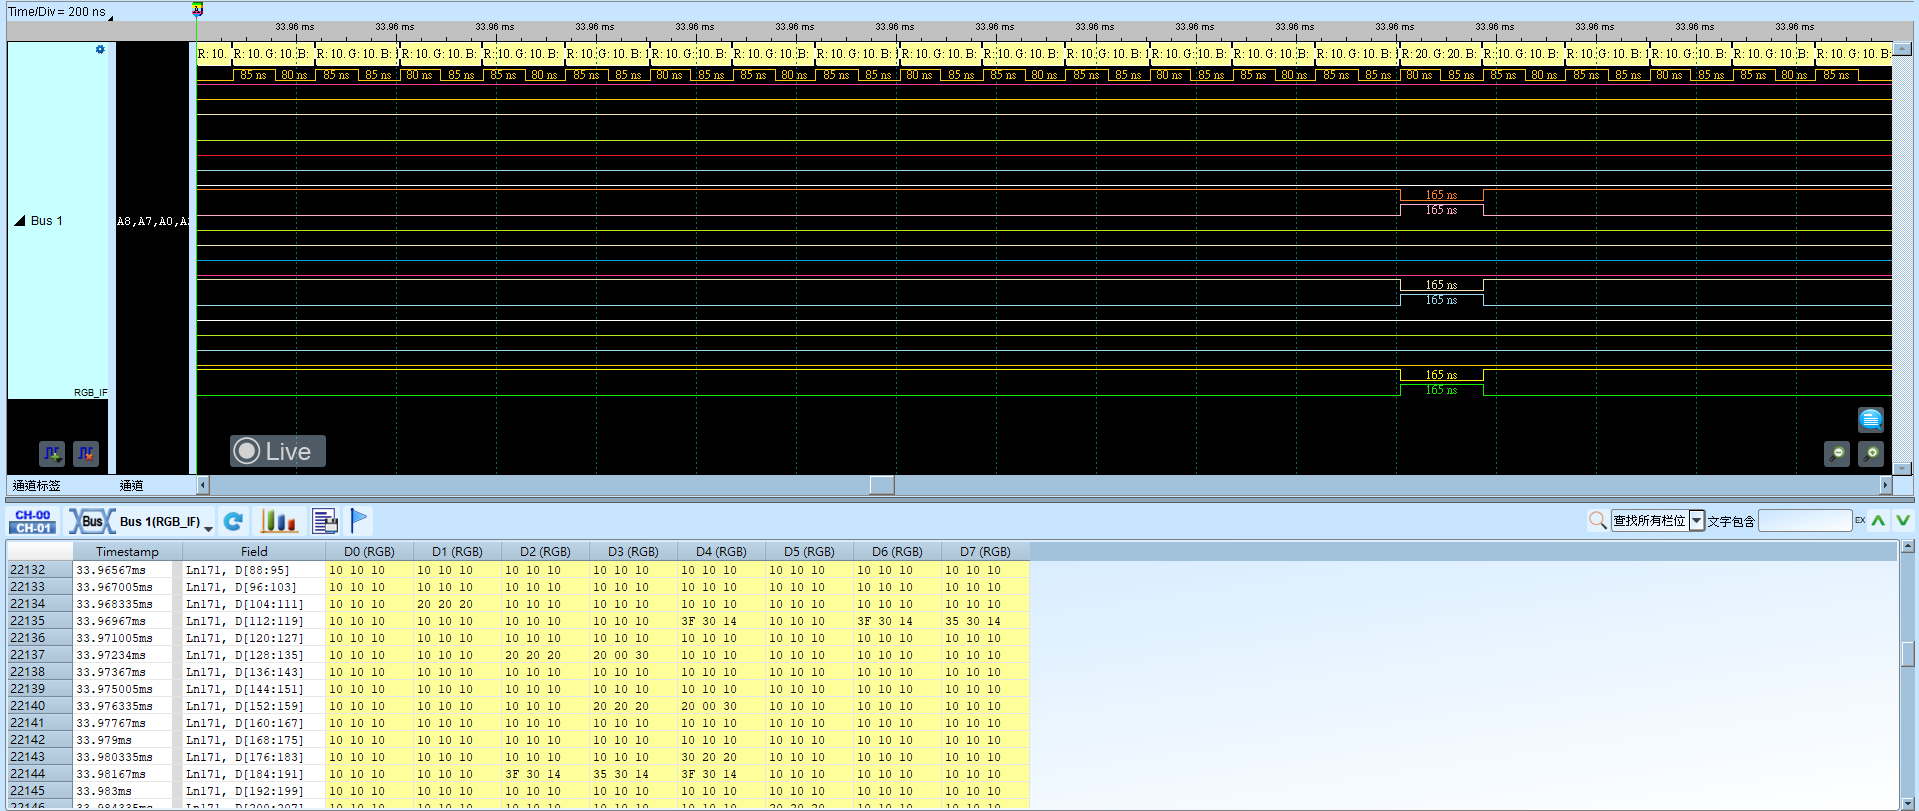Toggle the Live capture button
This screenshot has height=811, width=1919.
(x=278, y=451)
